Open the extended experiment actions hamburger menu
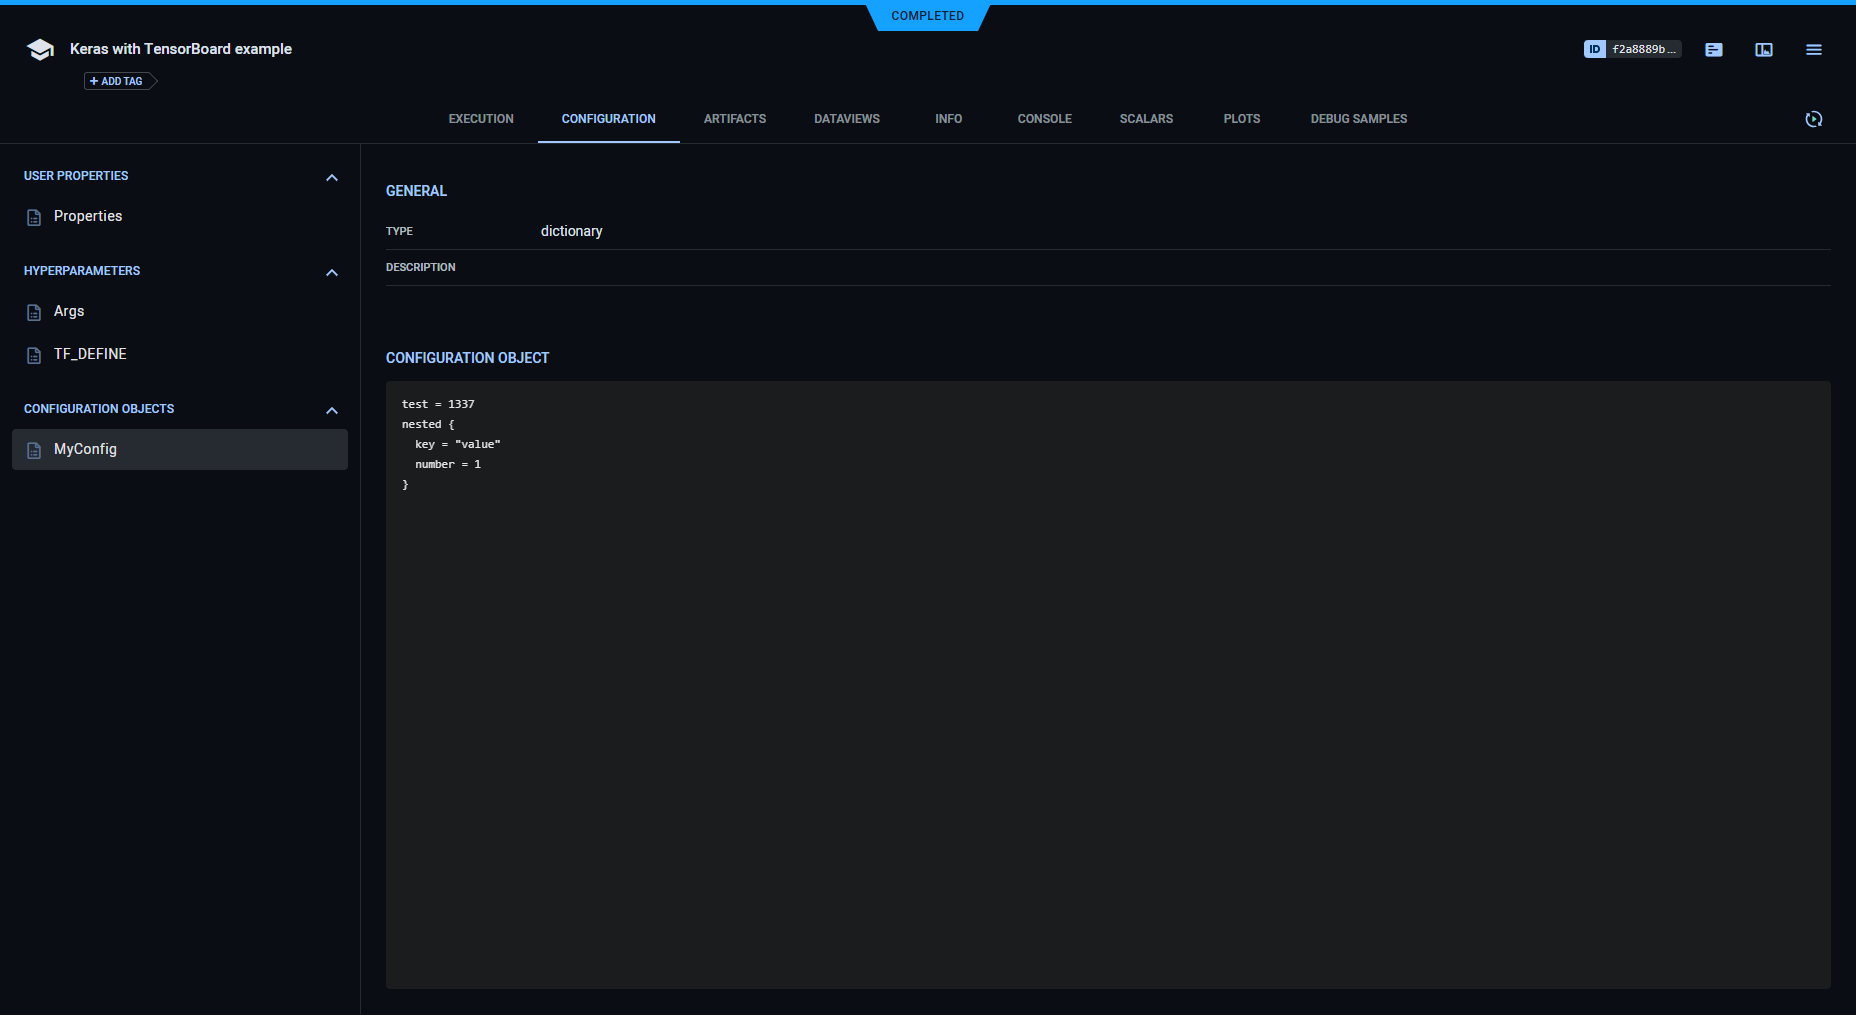 pyautogui.click(x=1814, y=49)
